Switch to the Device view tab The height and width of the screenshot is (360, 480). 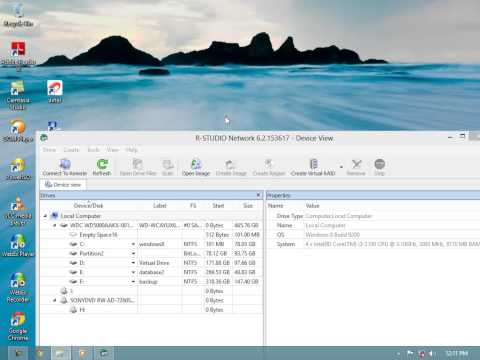pyautogui.click(x=63, y=185)
